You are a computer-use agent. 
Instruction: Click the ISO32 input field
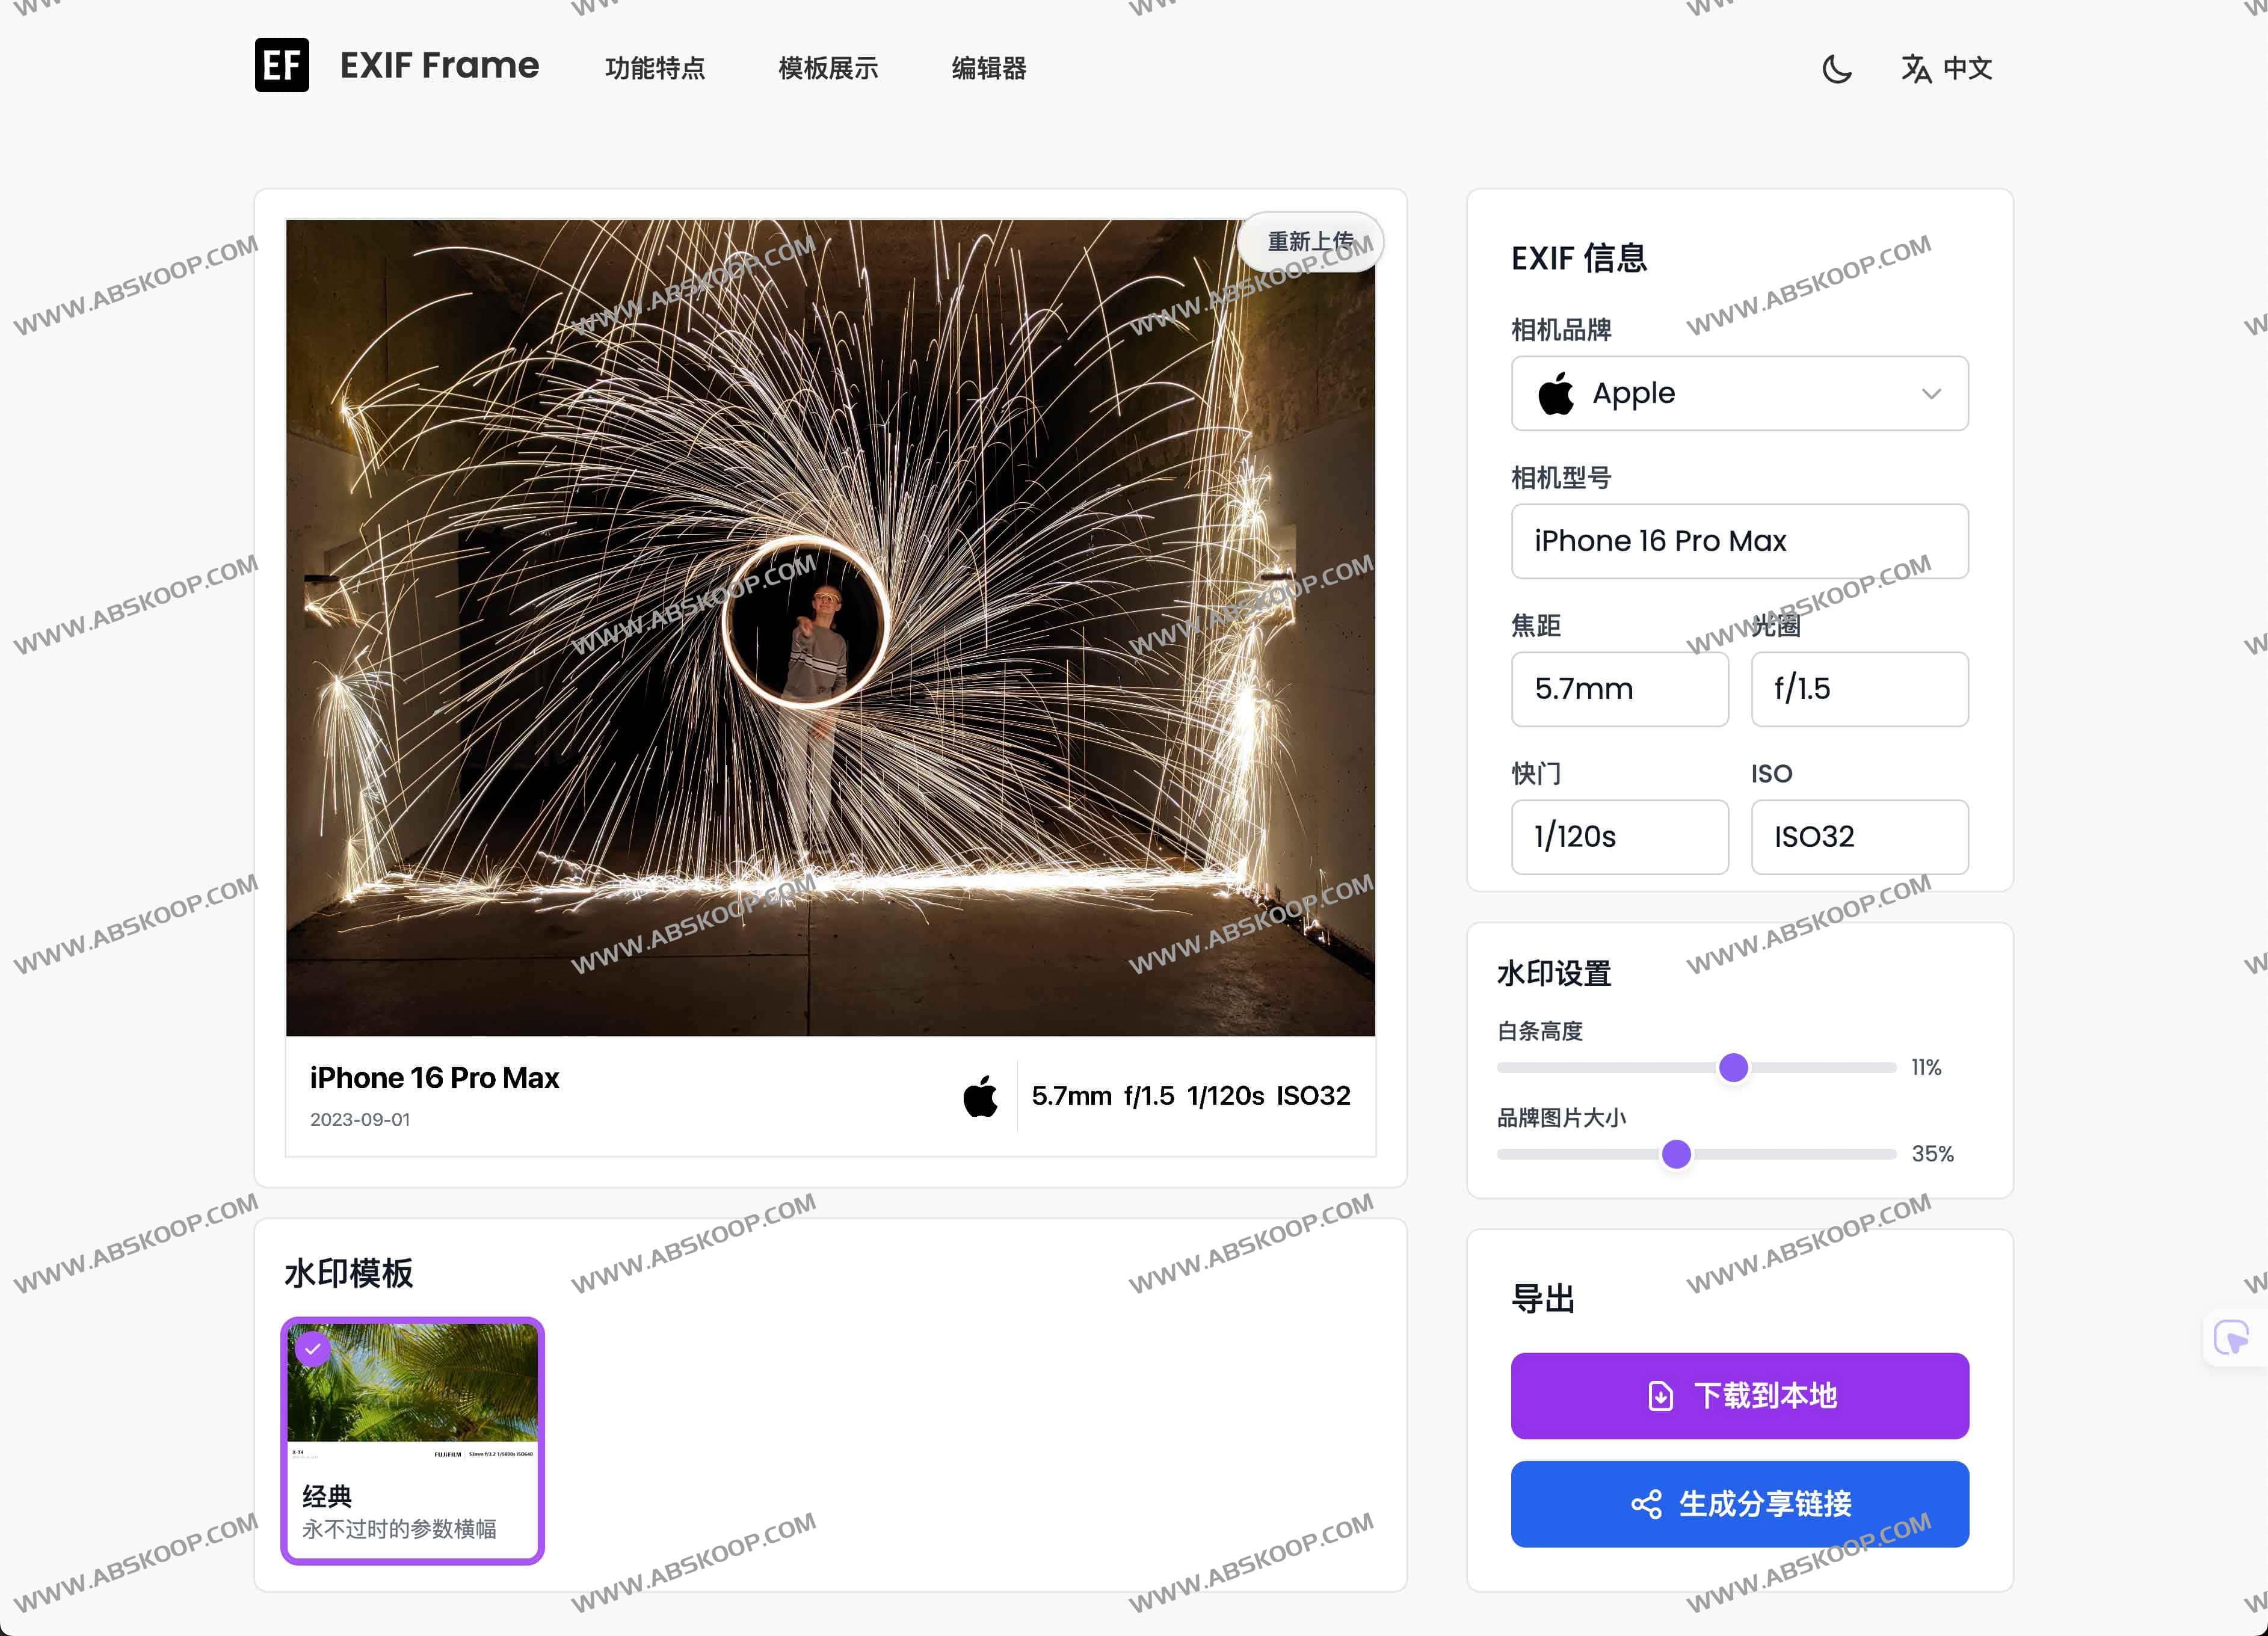[x=1859, y=837]
